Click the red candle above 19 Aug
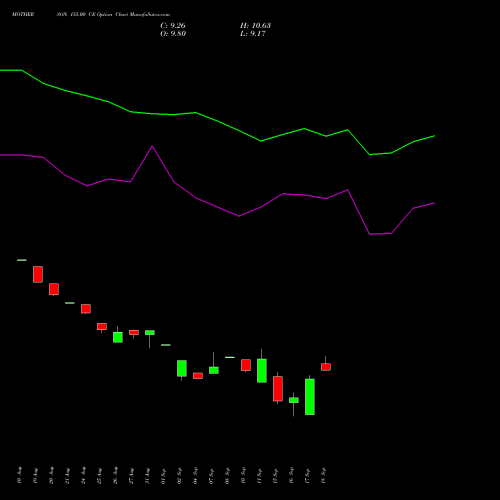 (38, 274)
